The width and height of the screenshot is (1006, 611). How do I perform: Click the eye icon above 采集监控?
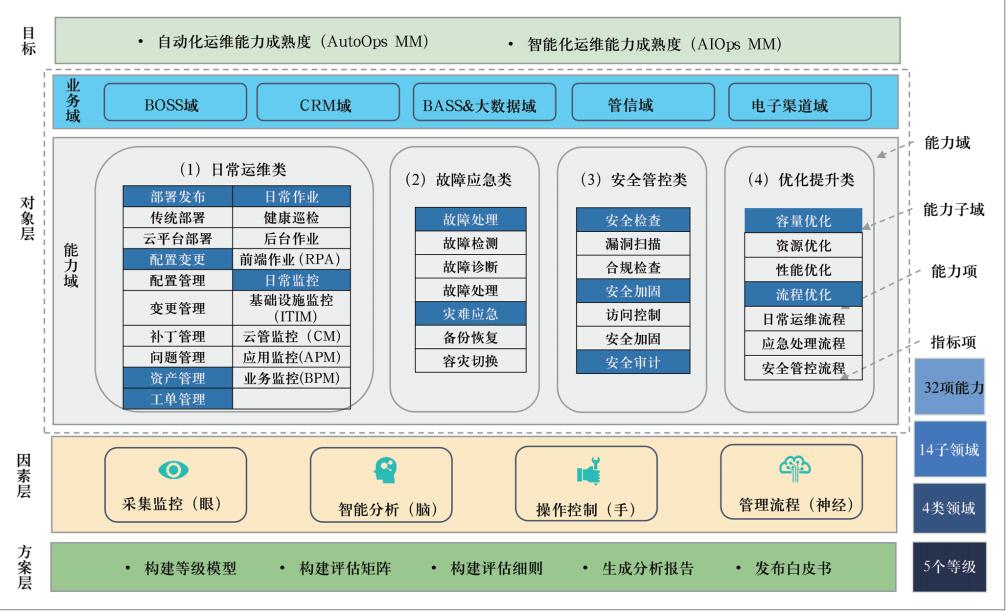point(175,468)
